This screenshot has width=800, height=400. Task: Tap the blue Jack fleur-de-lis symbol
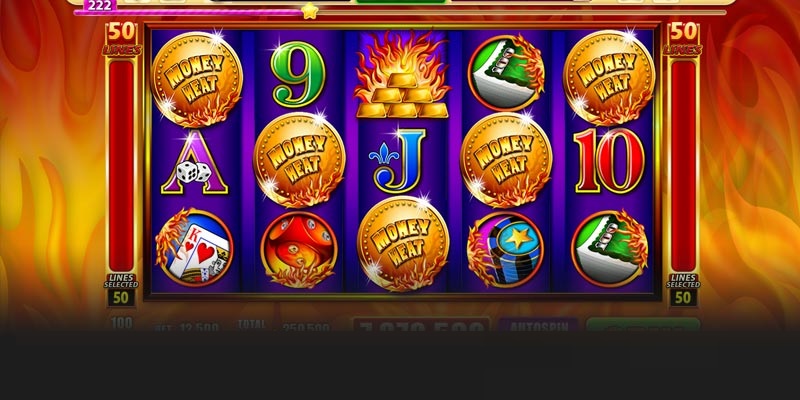pyautogui.click(x=398, y=160)
